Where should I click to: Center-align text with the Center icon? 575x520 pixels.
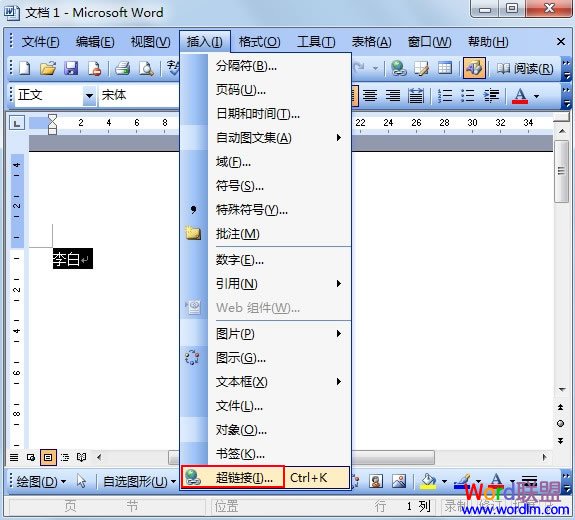tap(370, 96)
